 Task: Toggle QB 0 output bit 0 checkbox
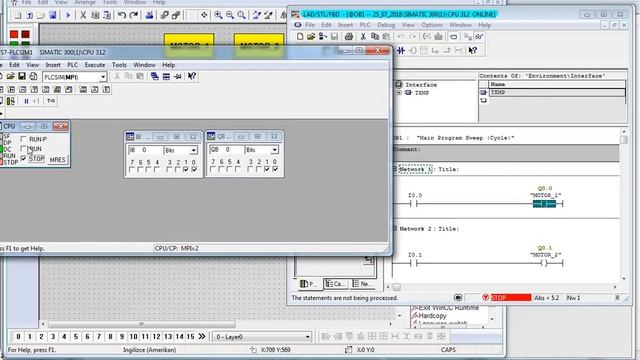[276, 169]
